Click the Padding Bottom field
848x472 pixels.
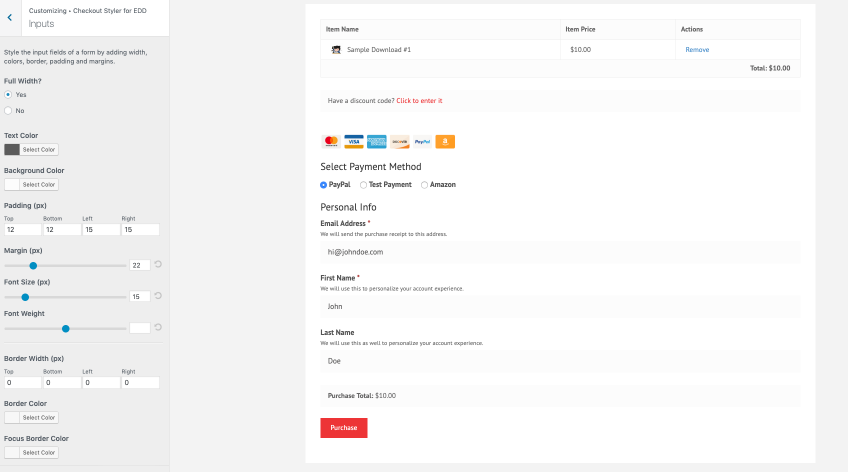pos(62,230)
